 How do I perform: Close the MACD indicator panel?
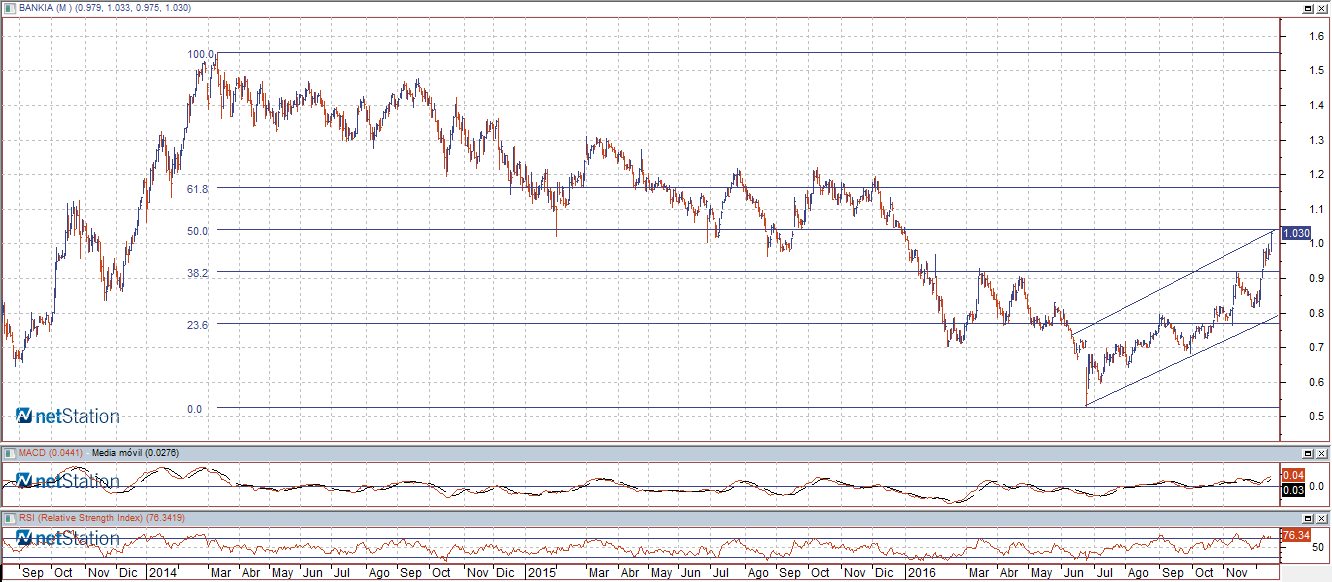pyautogui.click(x=1322, y=453)
